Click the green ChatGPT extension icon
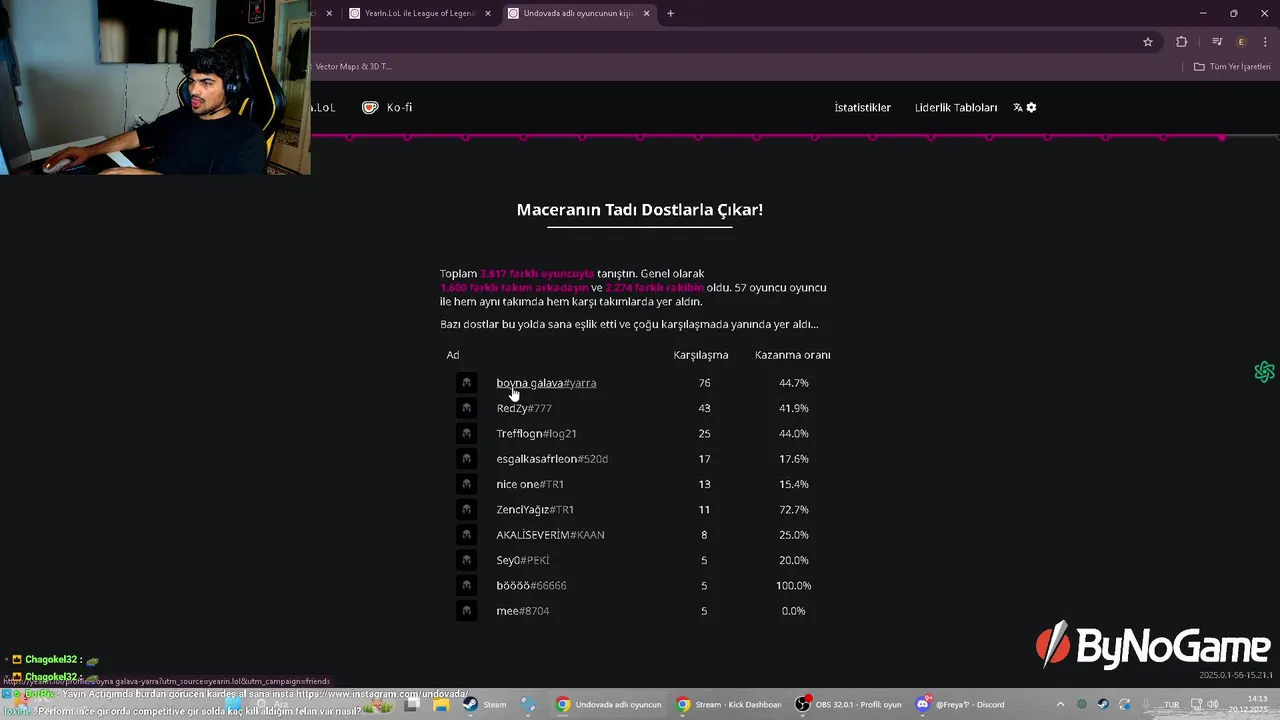The width and height of the screenshot is (1280, 720). point(1264,372)
